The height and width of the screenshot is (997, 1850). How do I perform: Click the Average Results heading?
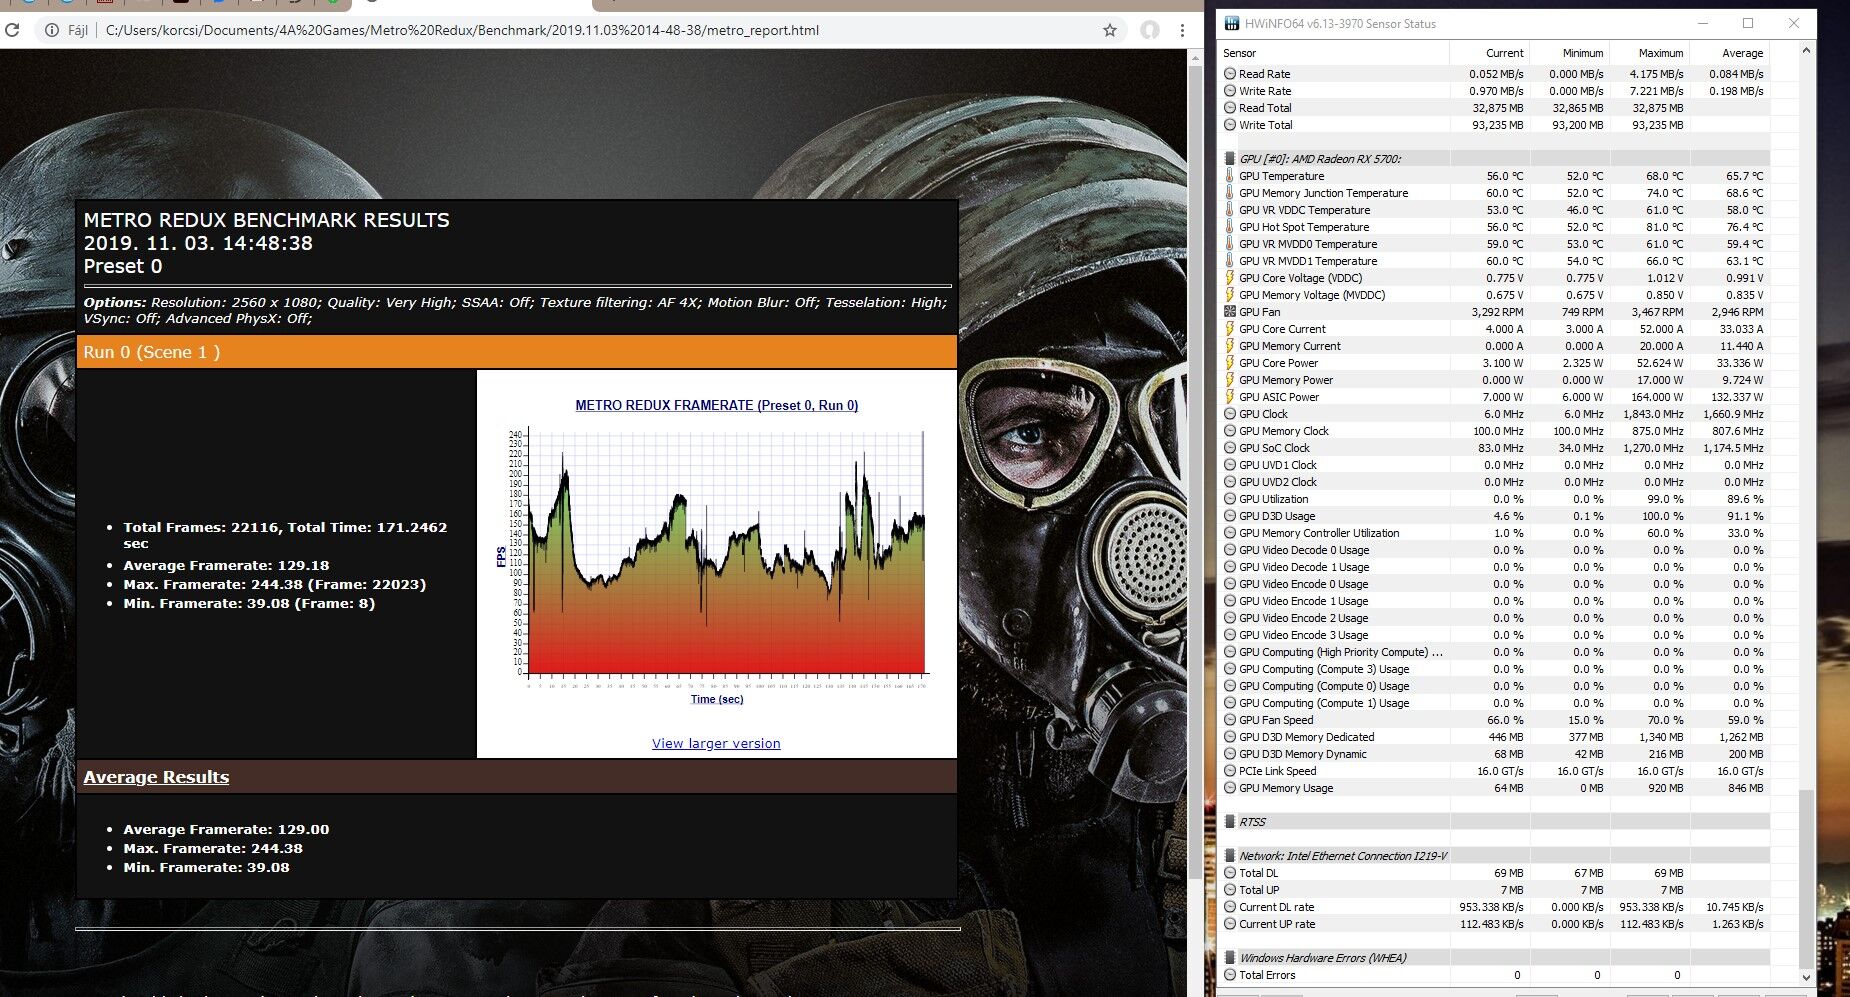[x=156, y=777]
